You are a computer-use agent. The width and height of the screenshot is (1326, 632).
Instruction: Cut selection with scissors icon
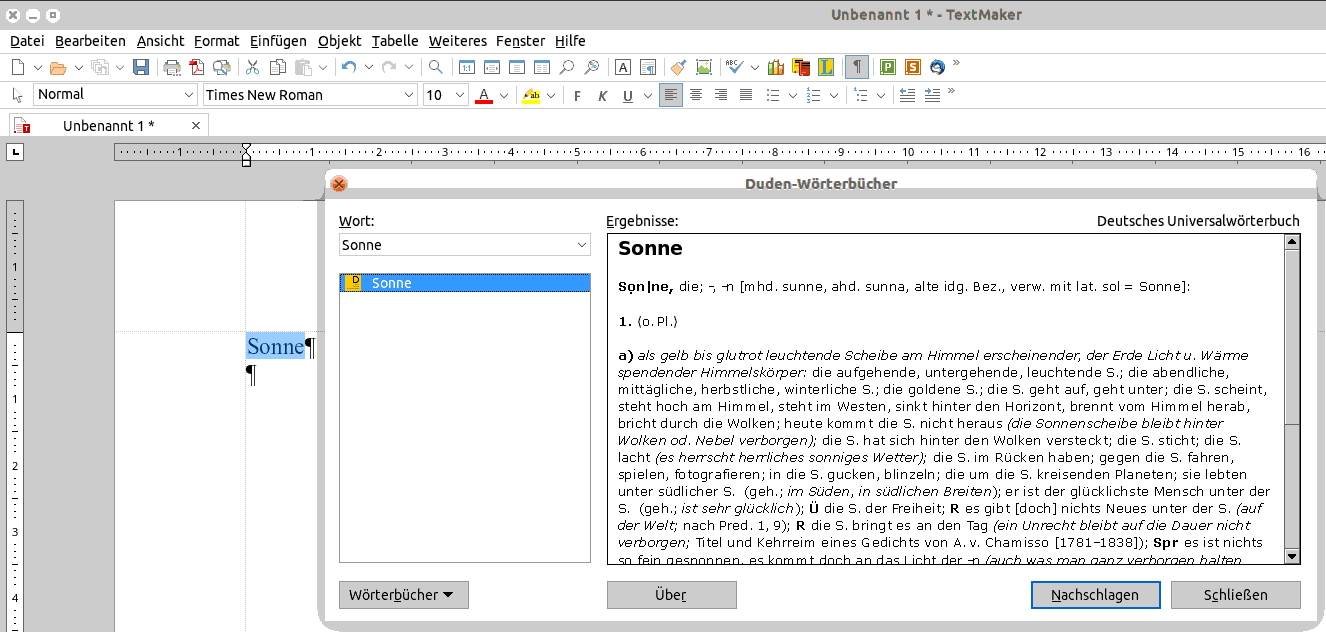[x=253, y=67]
